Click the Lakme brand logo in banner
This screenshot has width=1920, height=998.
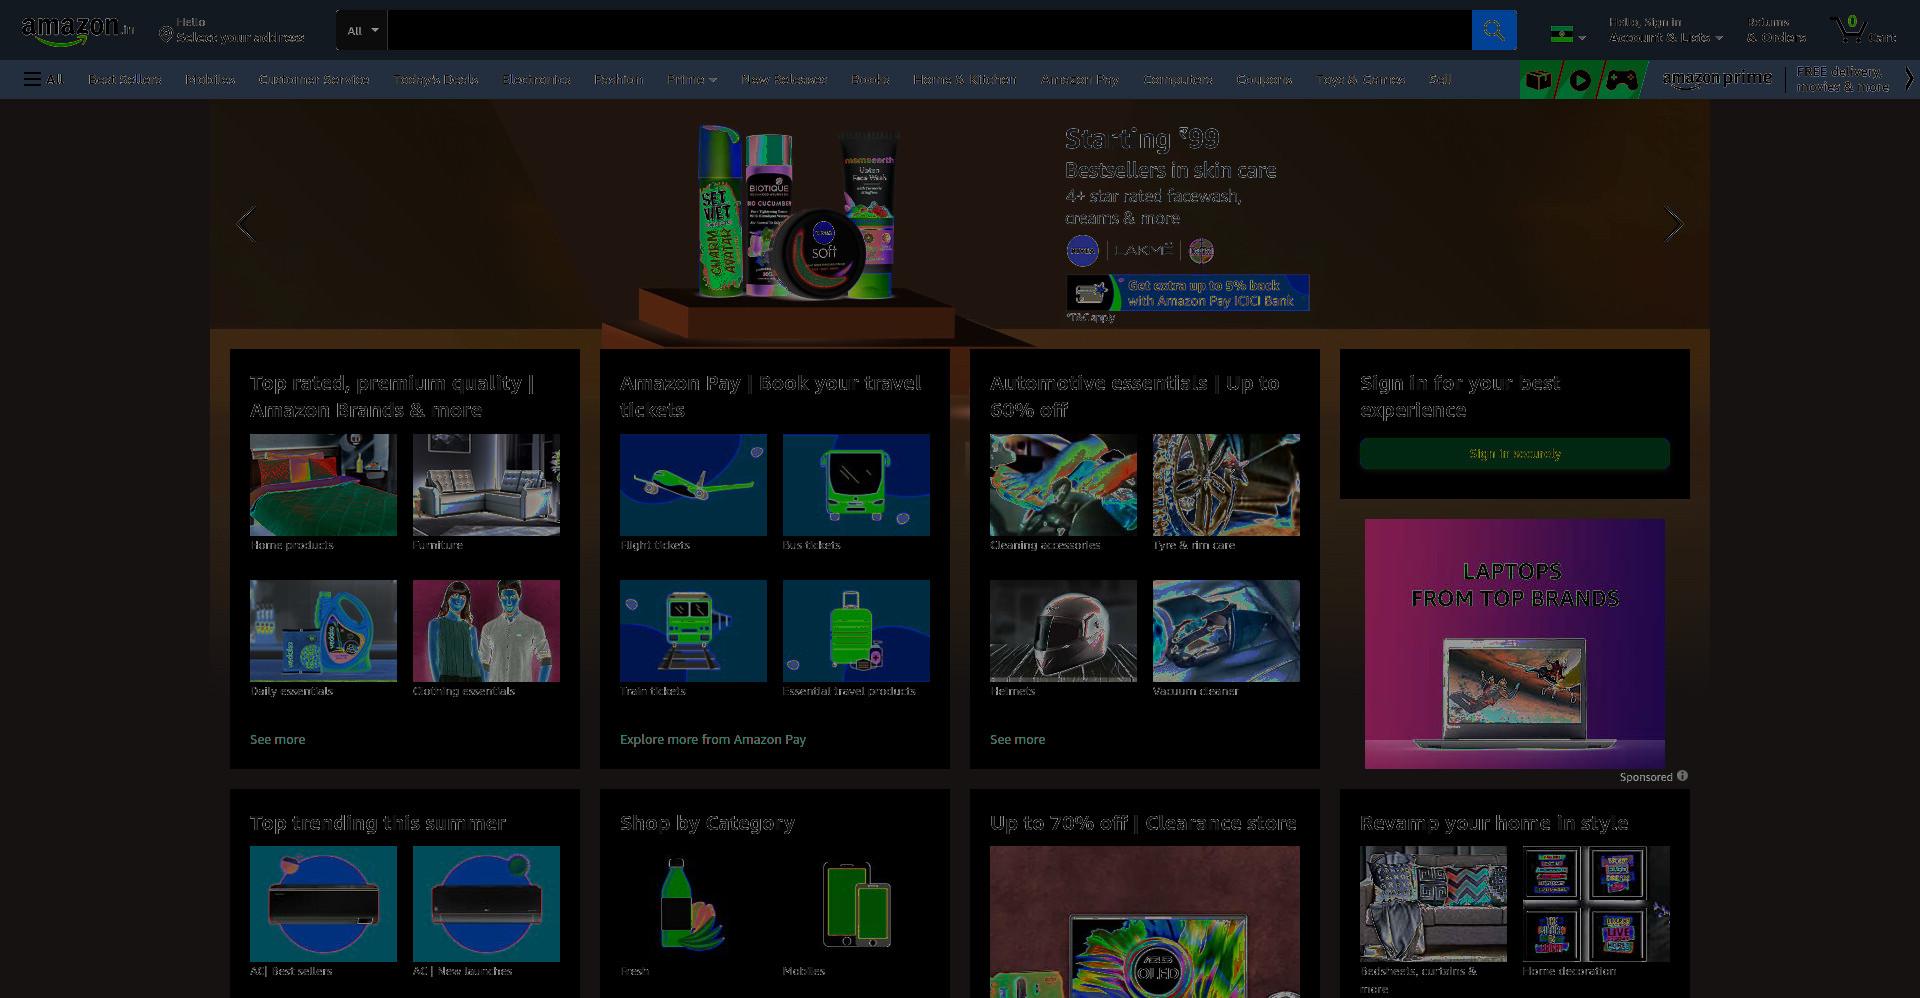point(1143,250)
